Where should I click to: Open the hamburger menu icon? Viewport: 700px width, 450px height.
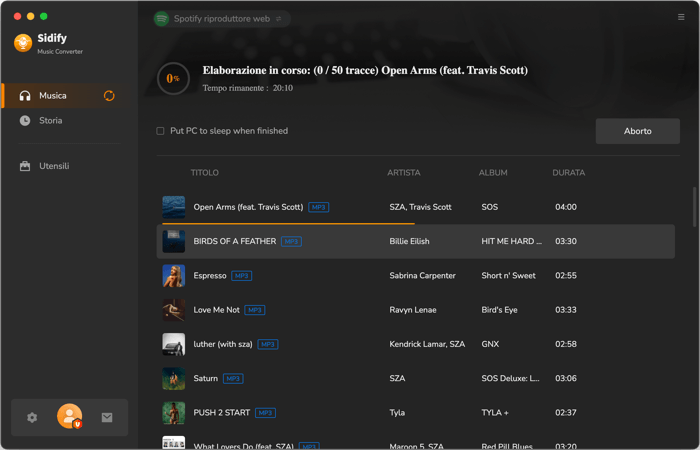pyautogui.click(x=681, y=17)
